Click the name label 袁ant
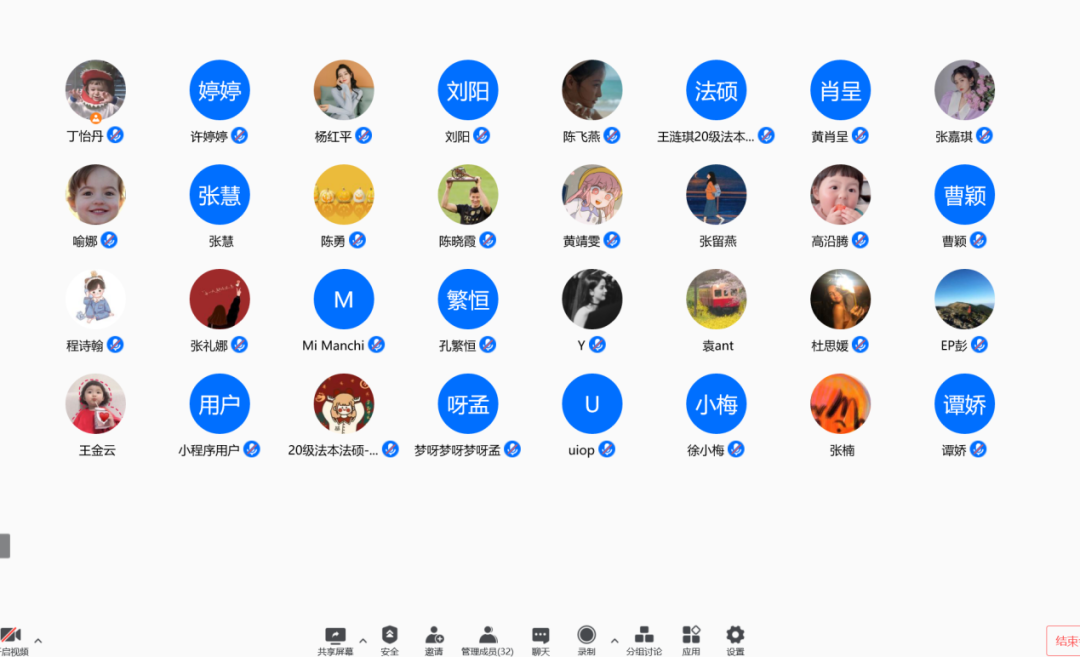This screenshot has height=657, width=1080. (x=717, y=346)
